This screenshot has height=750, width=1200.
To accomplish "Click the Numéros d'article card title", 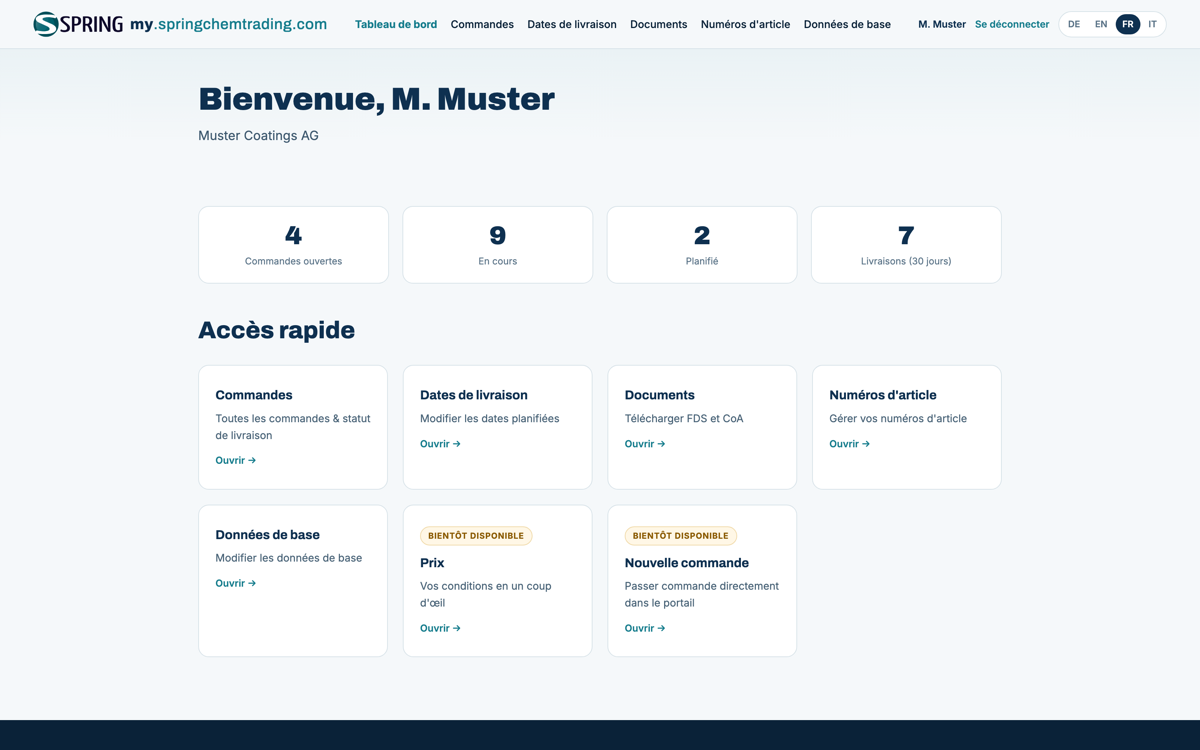I will [883, 395].
